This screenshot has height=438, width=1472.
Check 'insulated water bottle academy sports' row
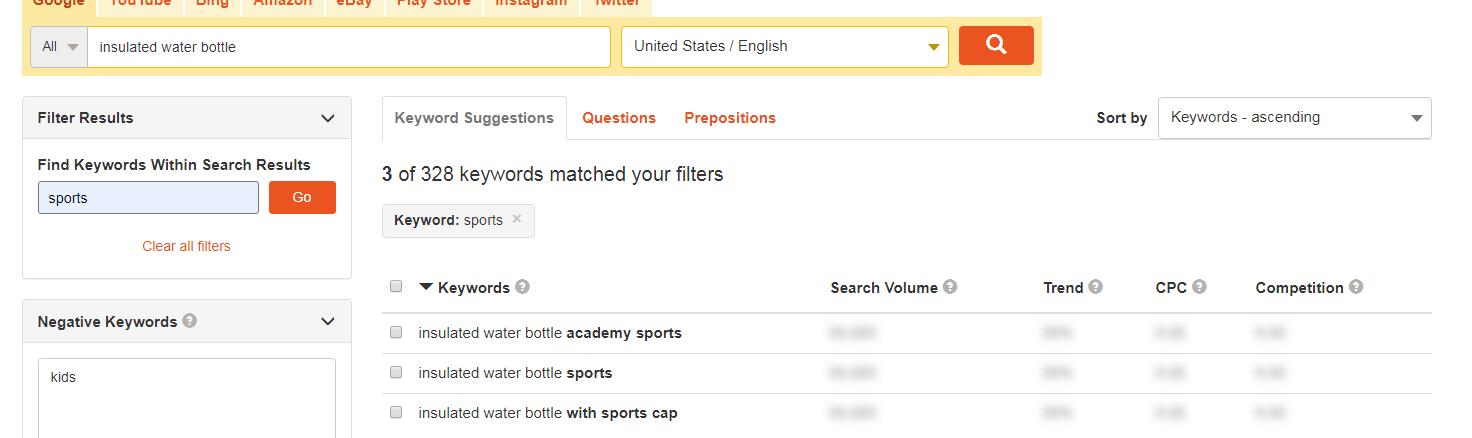click(x=396, y=332)
